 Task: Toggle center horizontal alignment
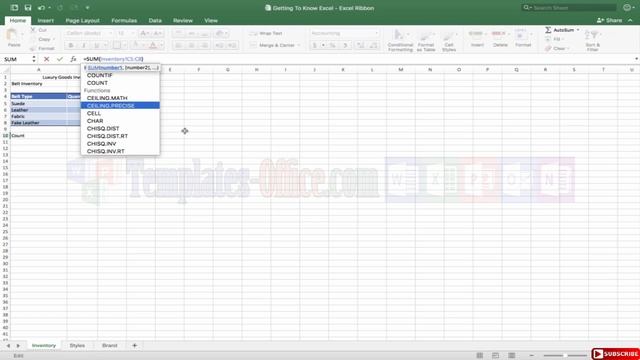[191, 45]
